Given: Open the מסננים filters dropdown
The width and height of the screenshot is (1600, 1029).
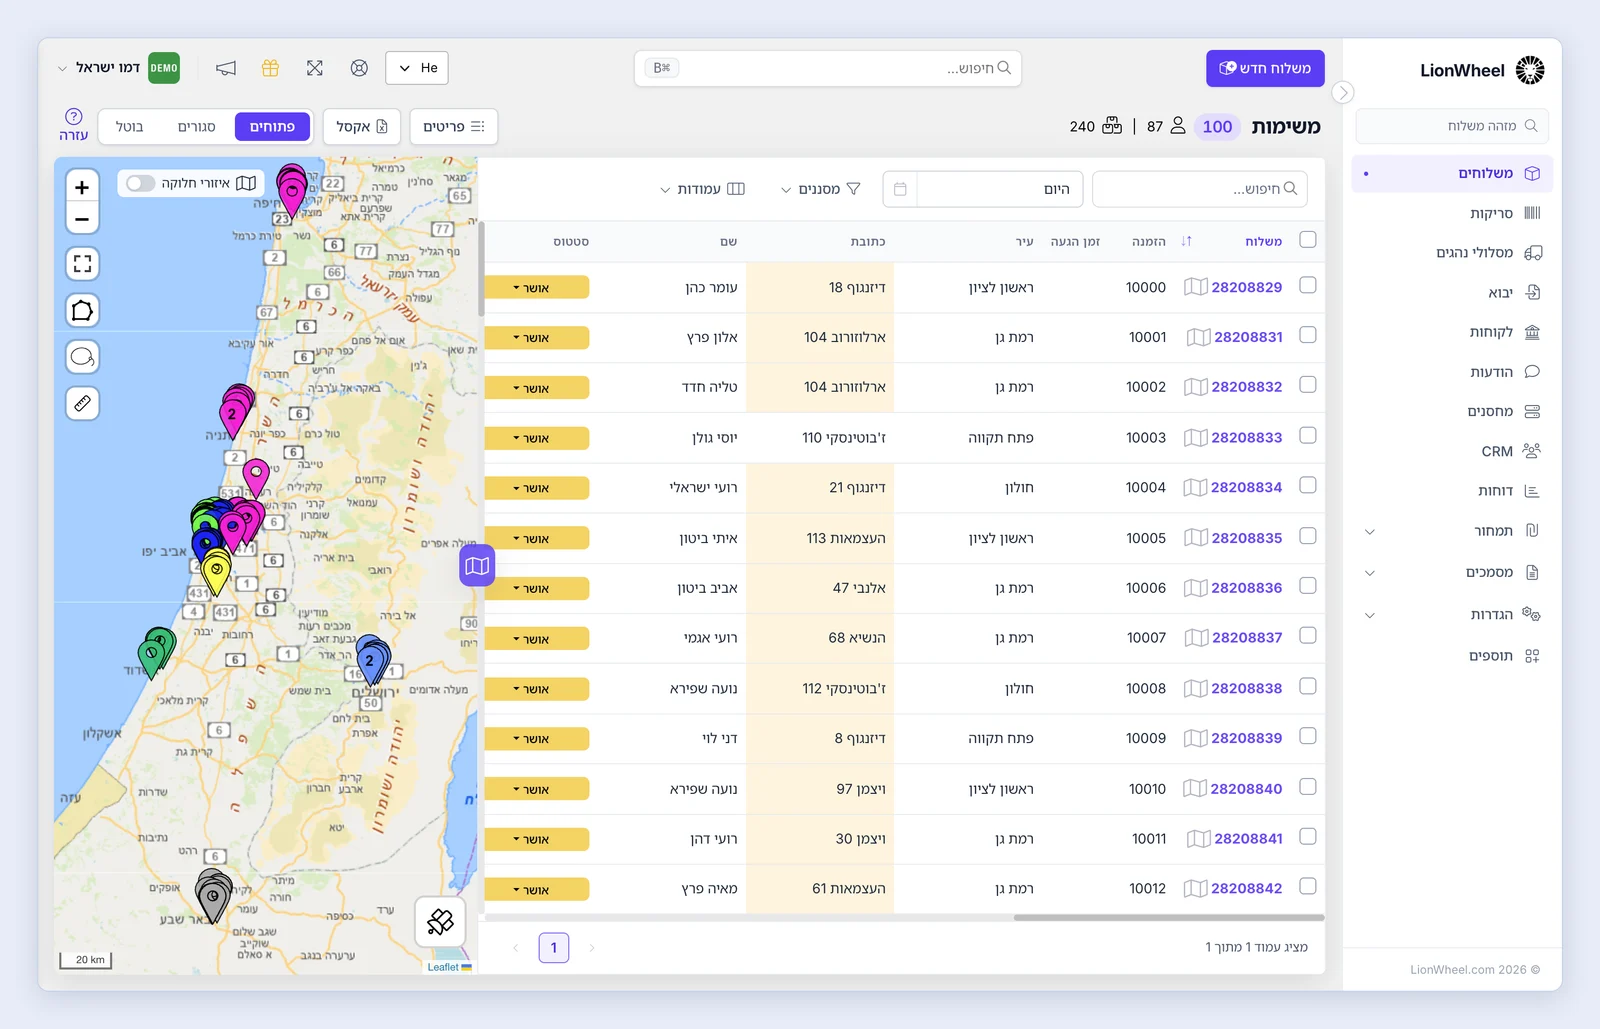Looking at the screenshot, I should [821, 189].
